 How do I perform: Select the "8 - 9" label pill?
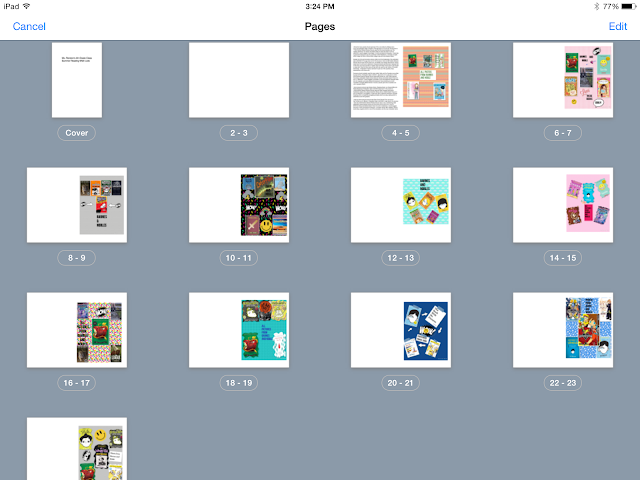coord(76,258)
